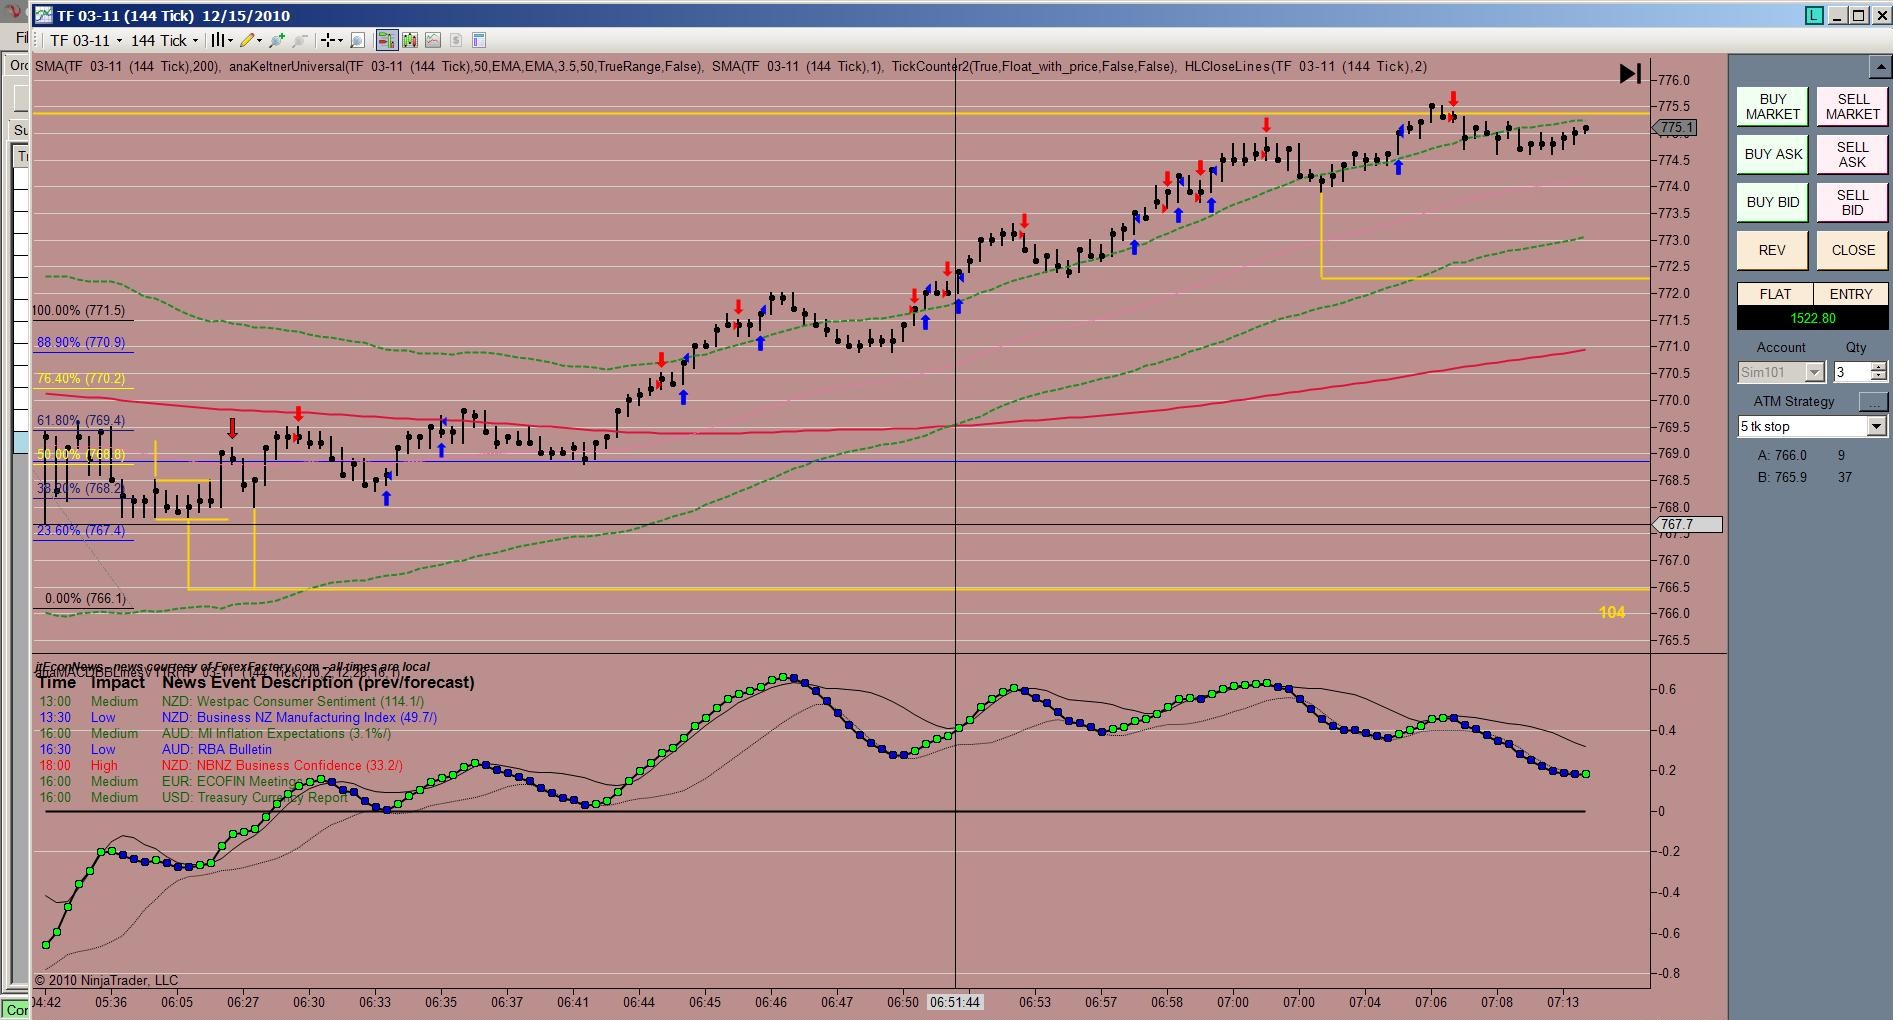The width and height of the screenshot is (1893, 1020).
Task: Click the 76.40% (770.2) Fibonacci label
Action: (81, 379)
